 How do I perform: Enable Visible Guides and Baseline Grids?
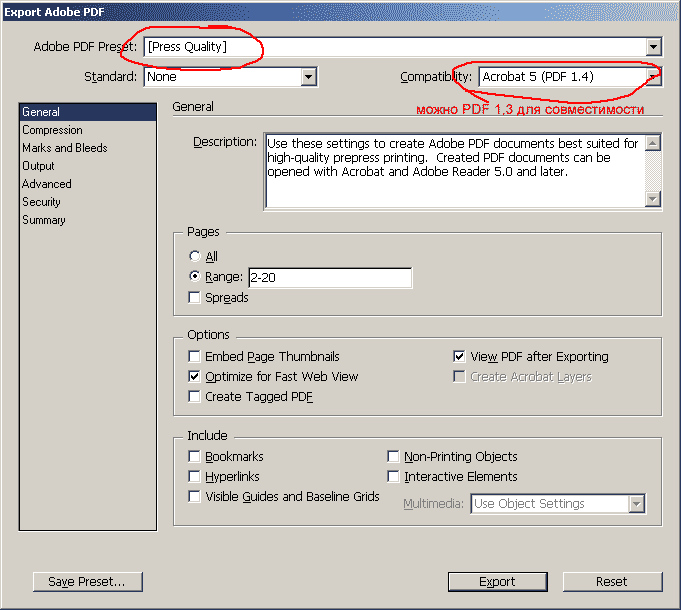[194, 496]
